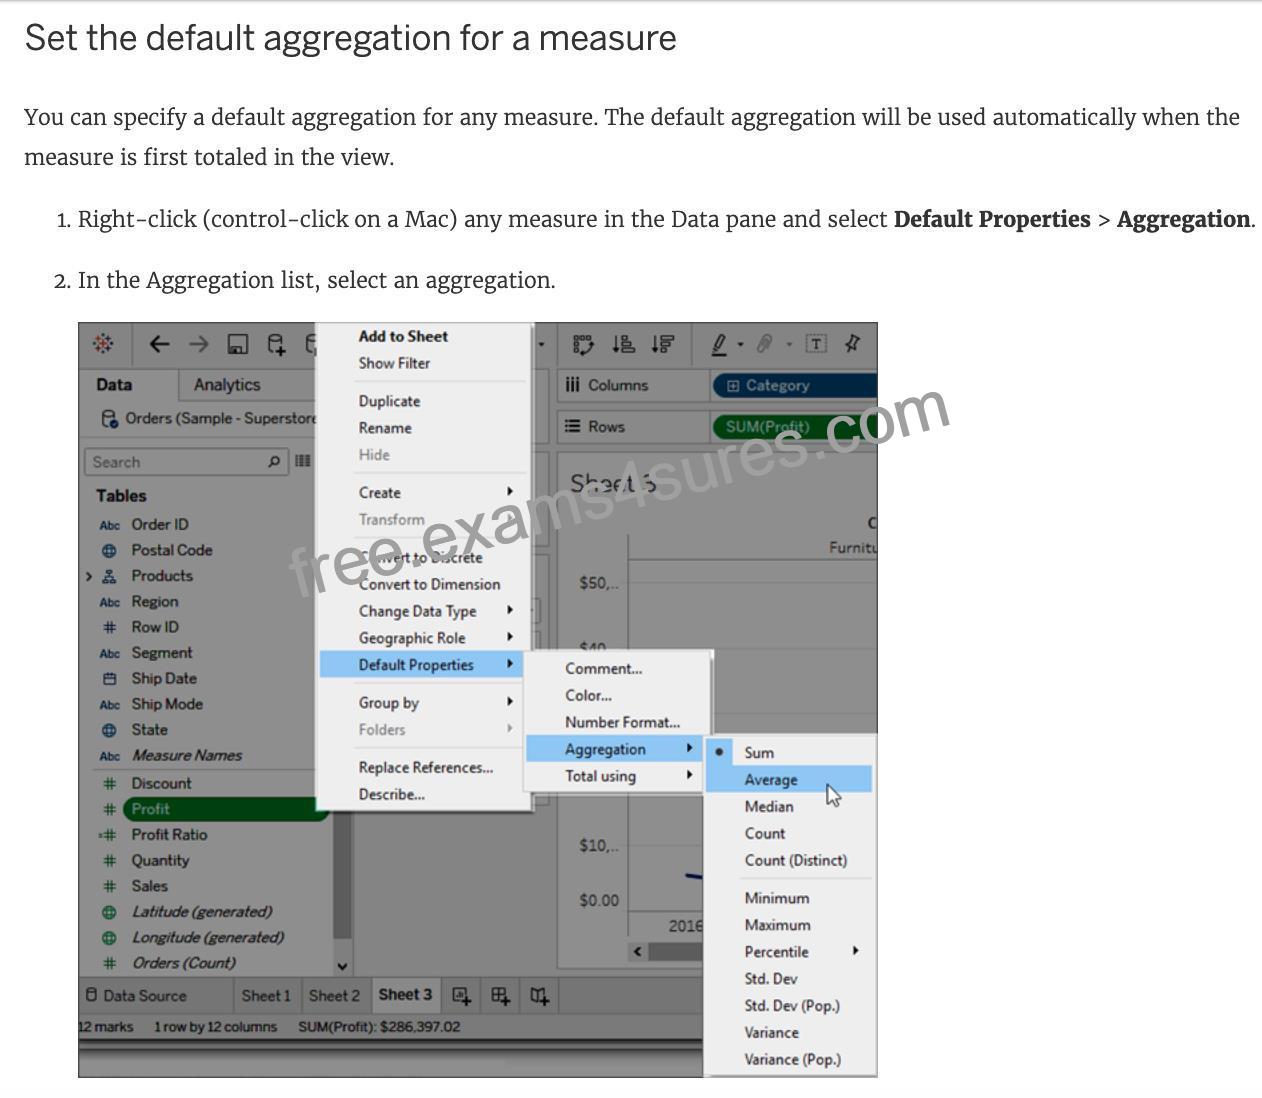Click the globe icon next to Postal Code
Screen dimensions: 1262x1098
point(109,551)
